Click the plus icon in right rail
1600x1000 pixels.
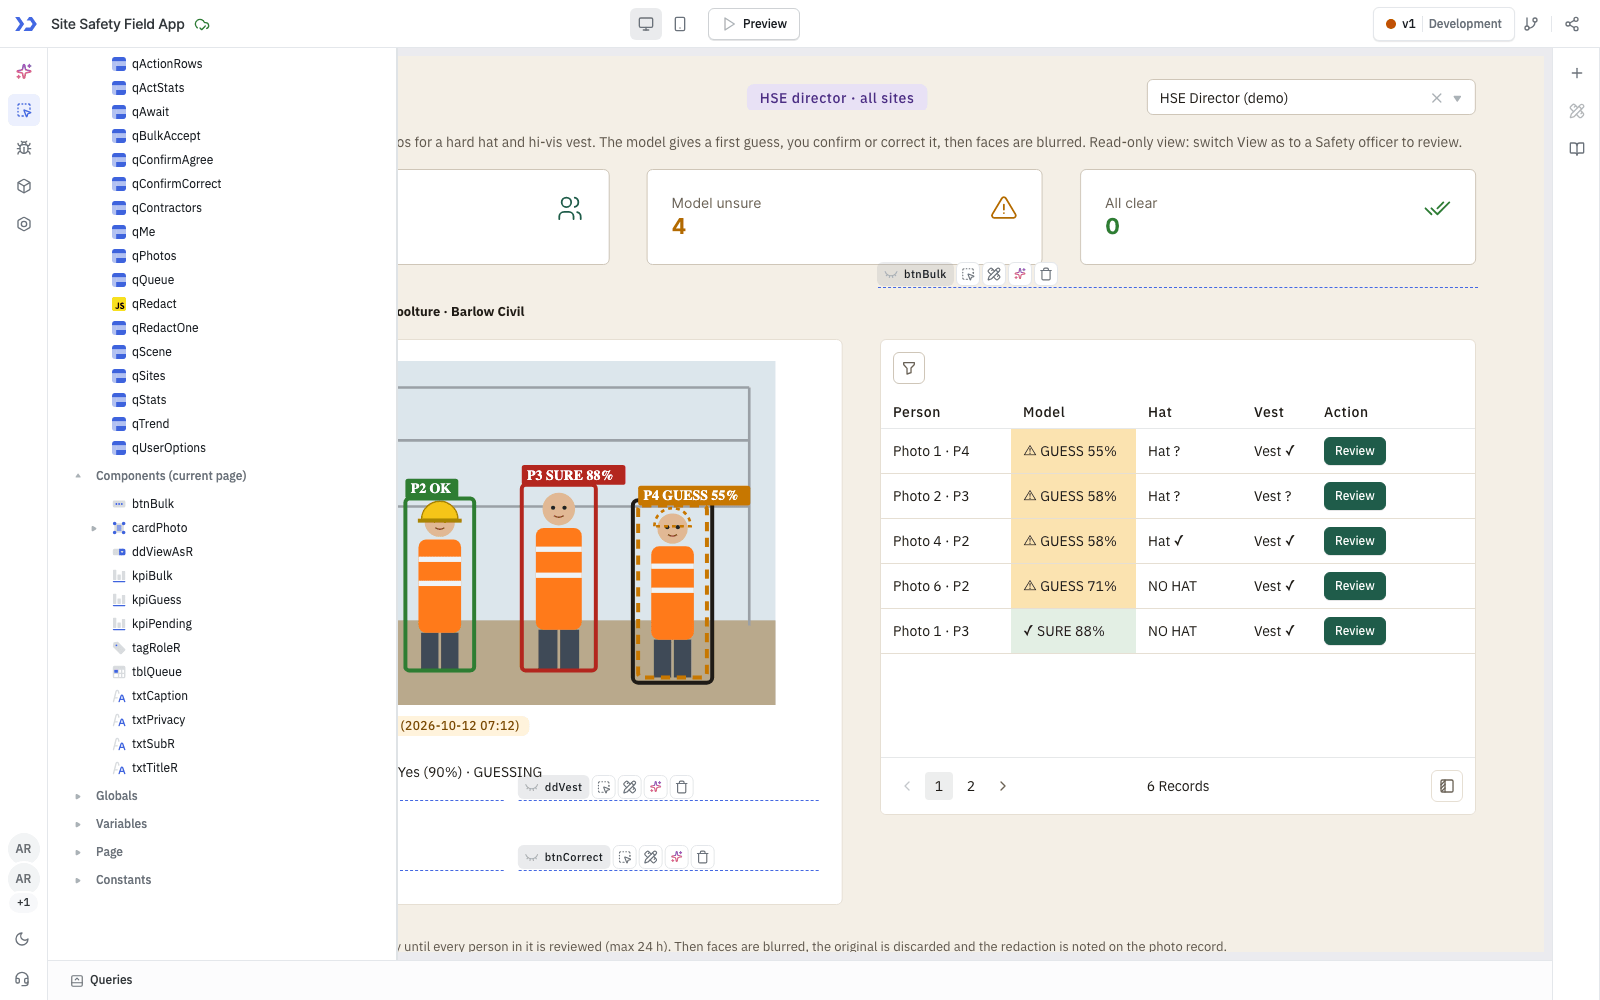[x=1577, y=73]
